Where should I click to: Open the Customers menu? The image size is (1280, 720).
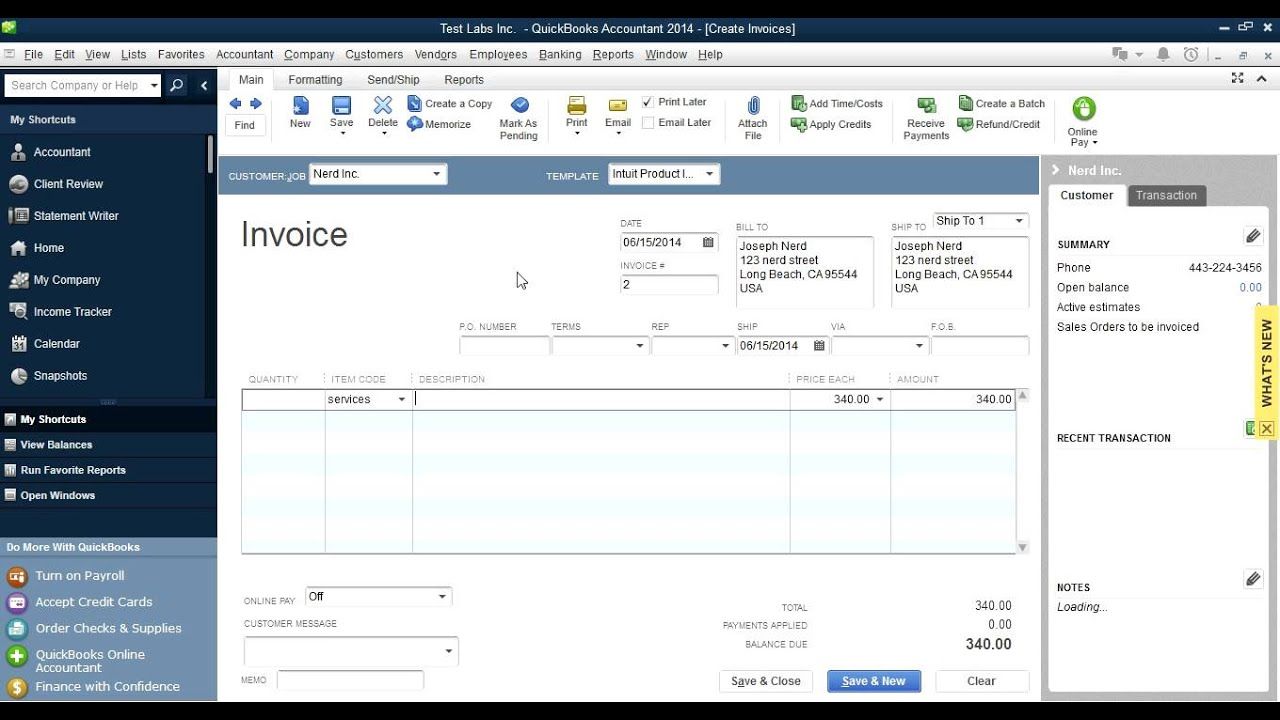374,55
